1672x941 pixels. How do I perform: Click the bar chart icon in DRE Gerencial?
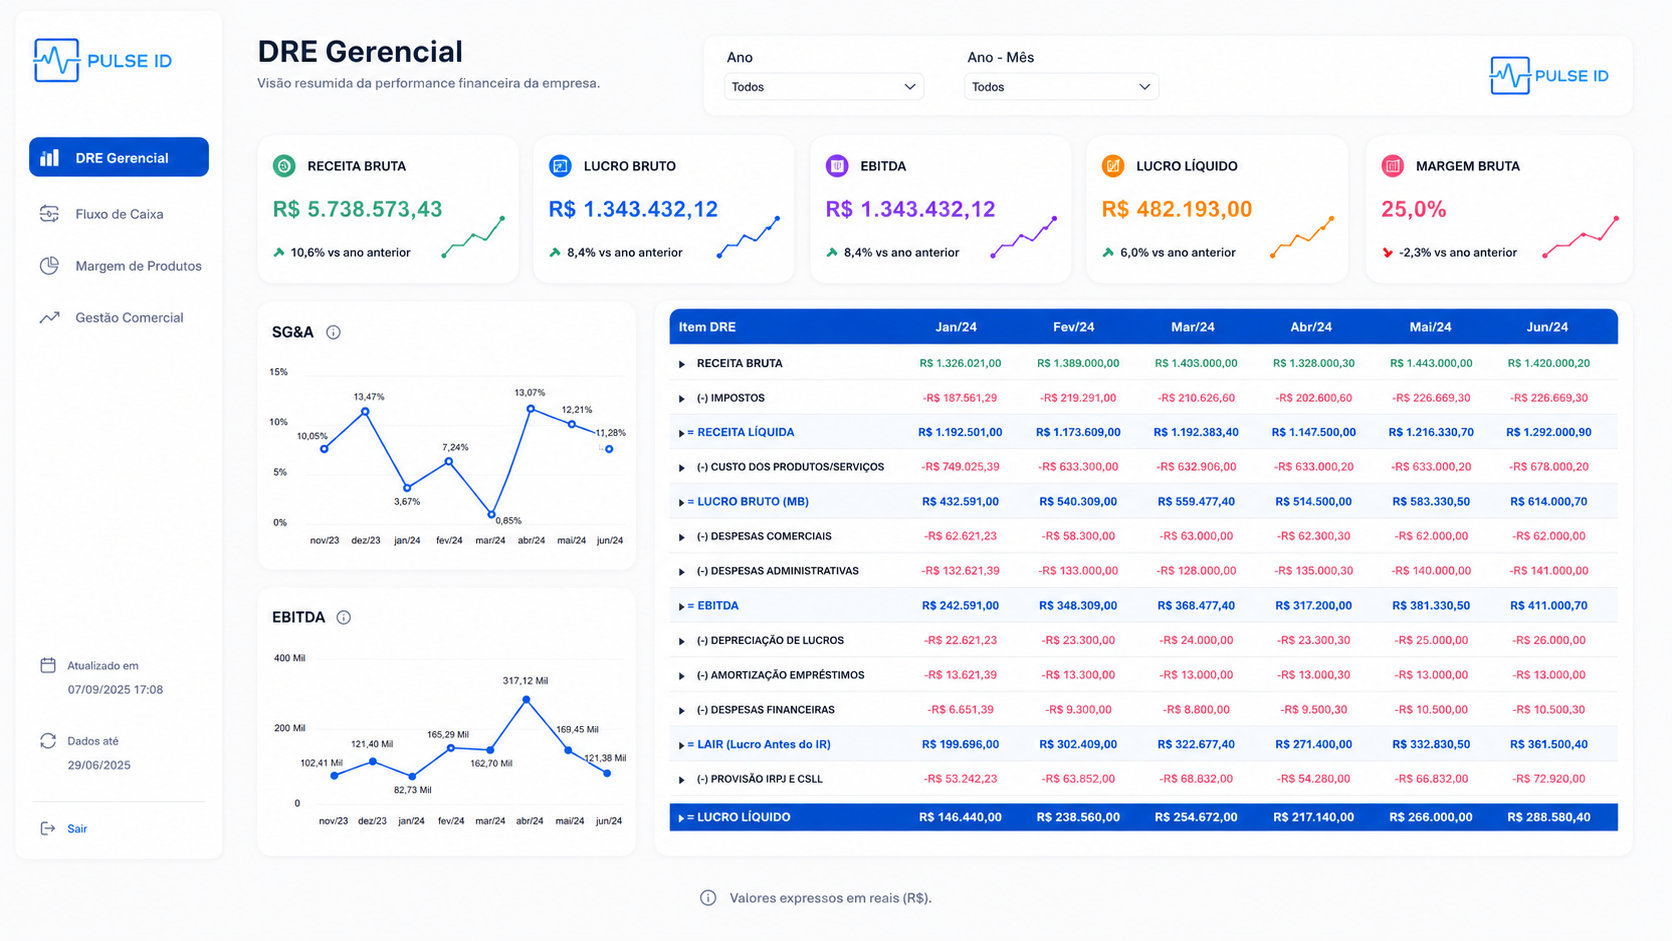tap(50, 157)
